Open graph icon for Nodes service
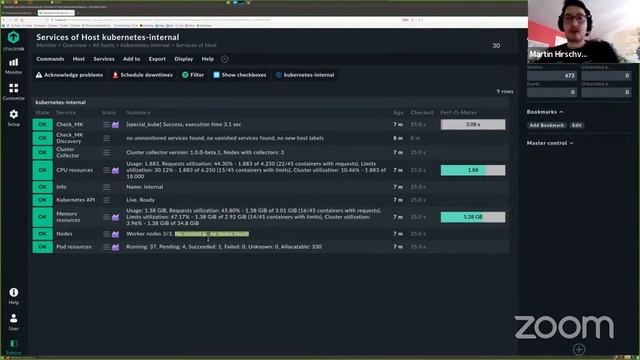Screen dimensions: 640x360 coord(116,234)
